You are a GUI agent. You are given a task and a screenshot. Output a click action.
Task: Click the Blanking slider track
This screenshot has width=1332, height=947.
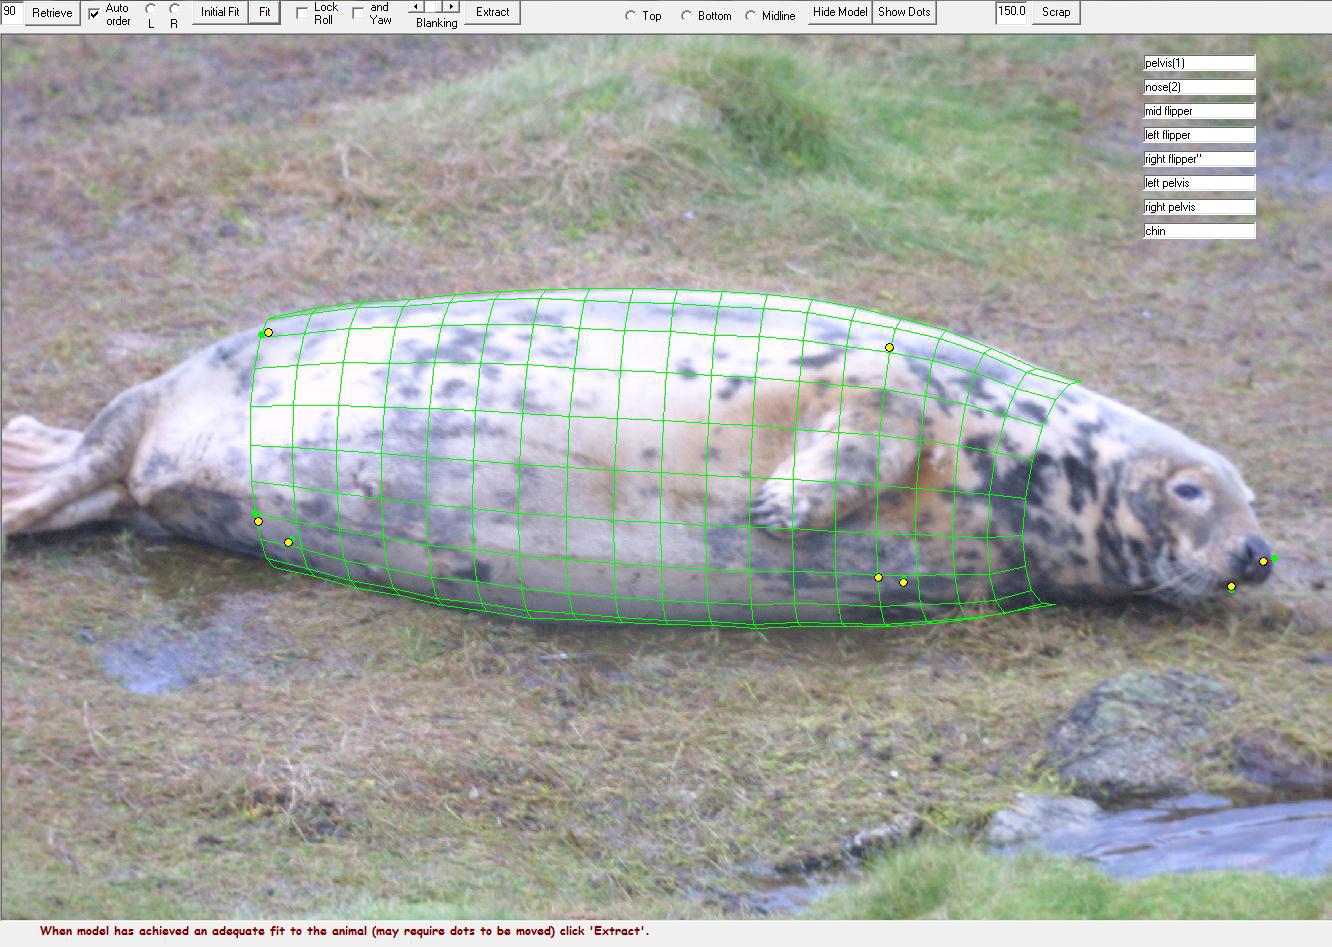tap(435, 7)
